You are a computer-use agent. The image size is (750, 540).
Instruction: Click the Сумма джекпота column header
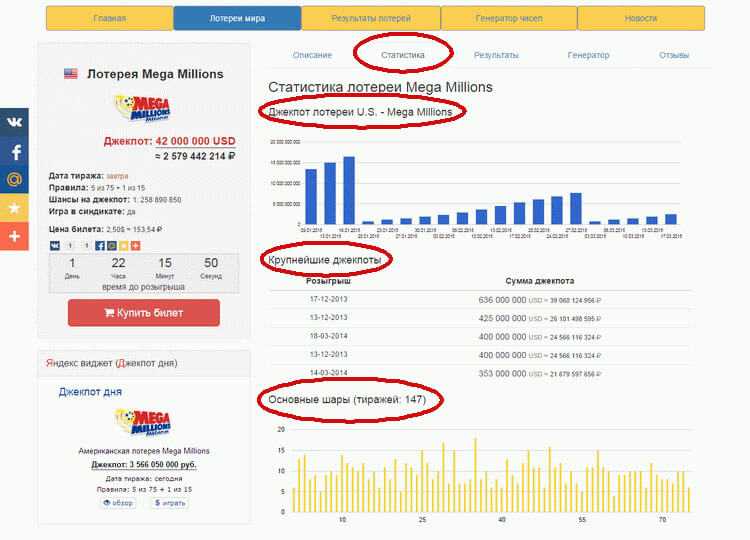tap(540, 281)
